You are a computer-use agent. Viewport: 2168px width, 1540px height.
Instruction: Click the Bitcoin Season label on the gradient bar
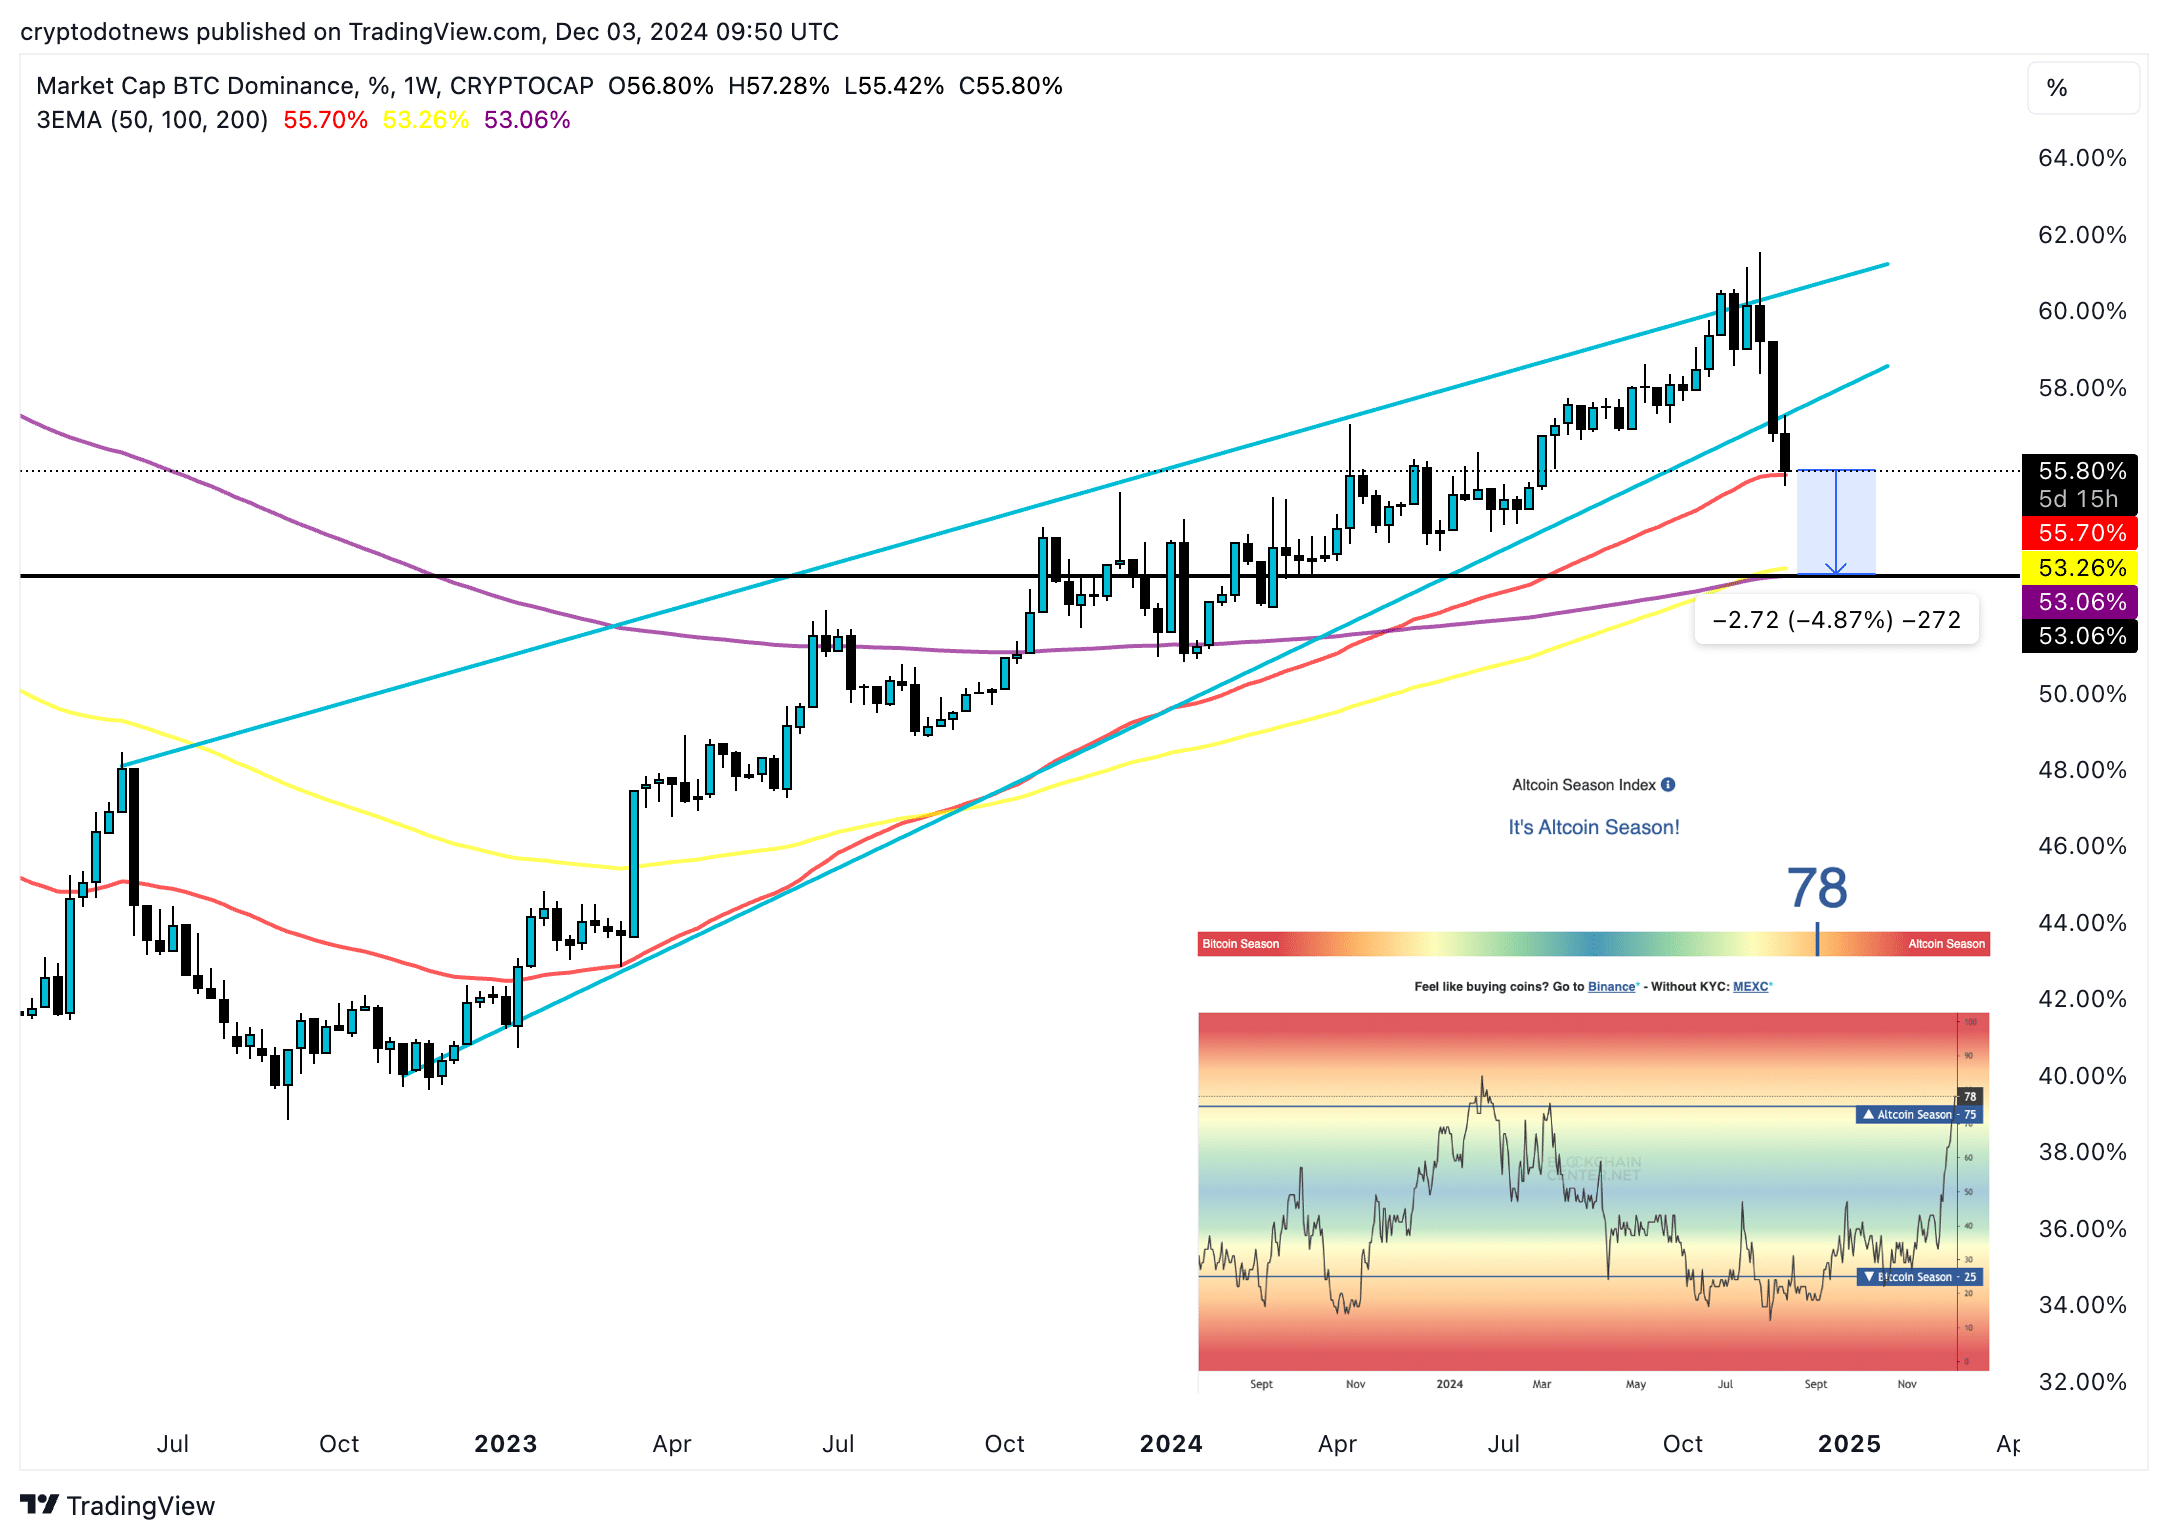pos(1241,944)
